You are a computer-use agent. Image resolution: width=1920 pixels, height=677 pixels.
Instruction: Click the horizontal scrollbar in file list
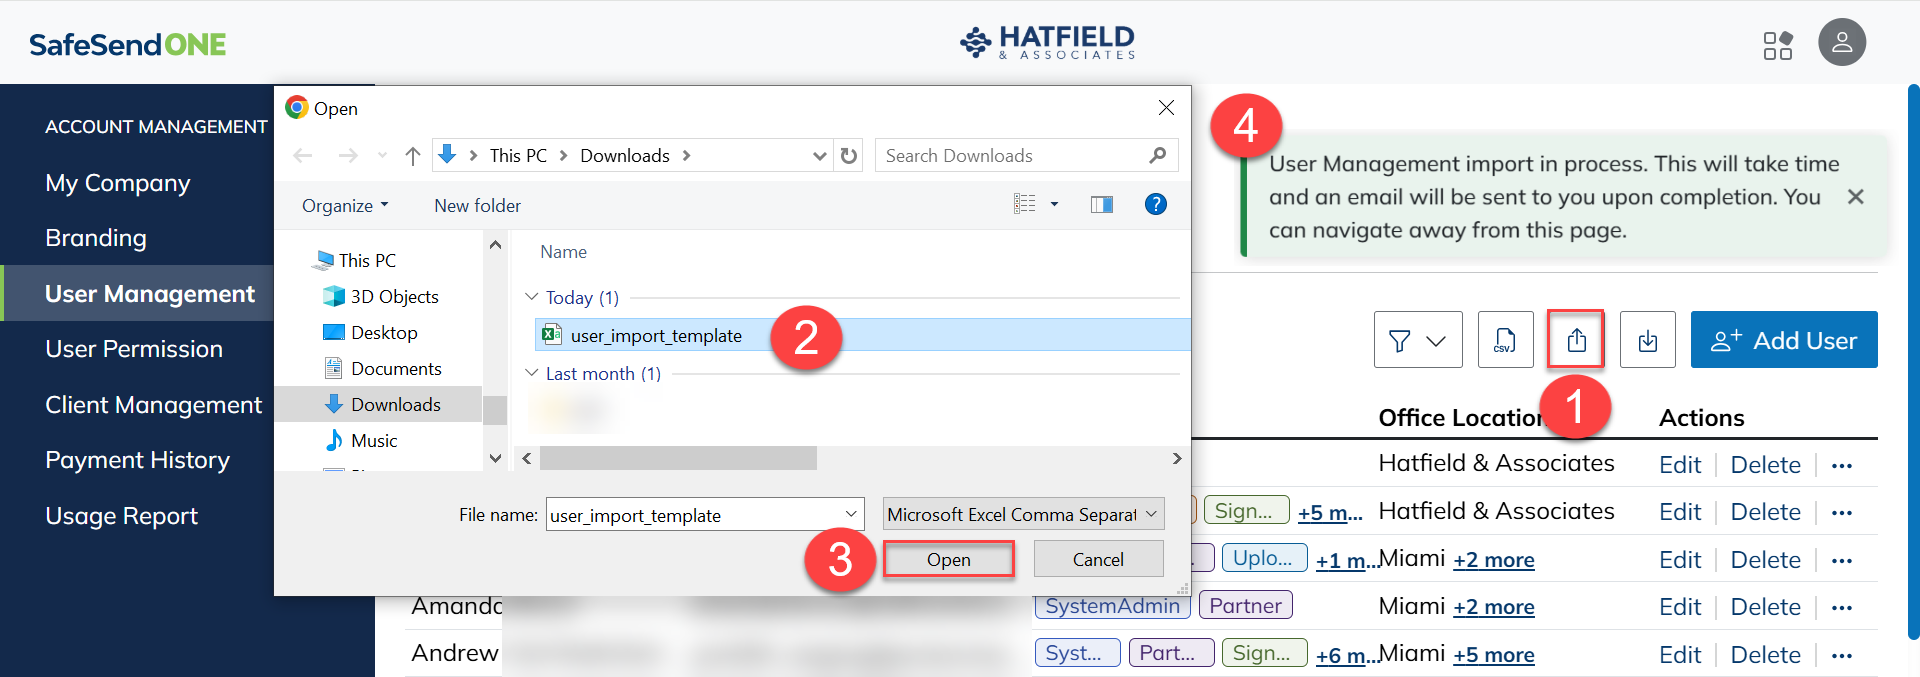(x=678, y=458)
